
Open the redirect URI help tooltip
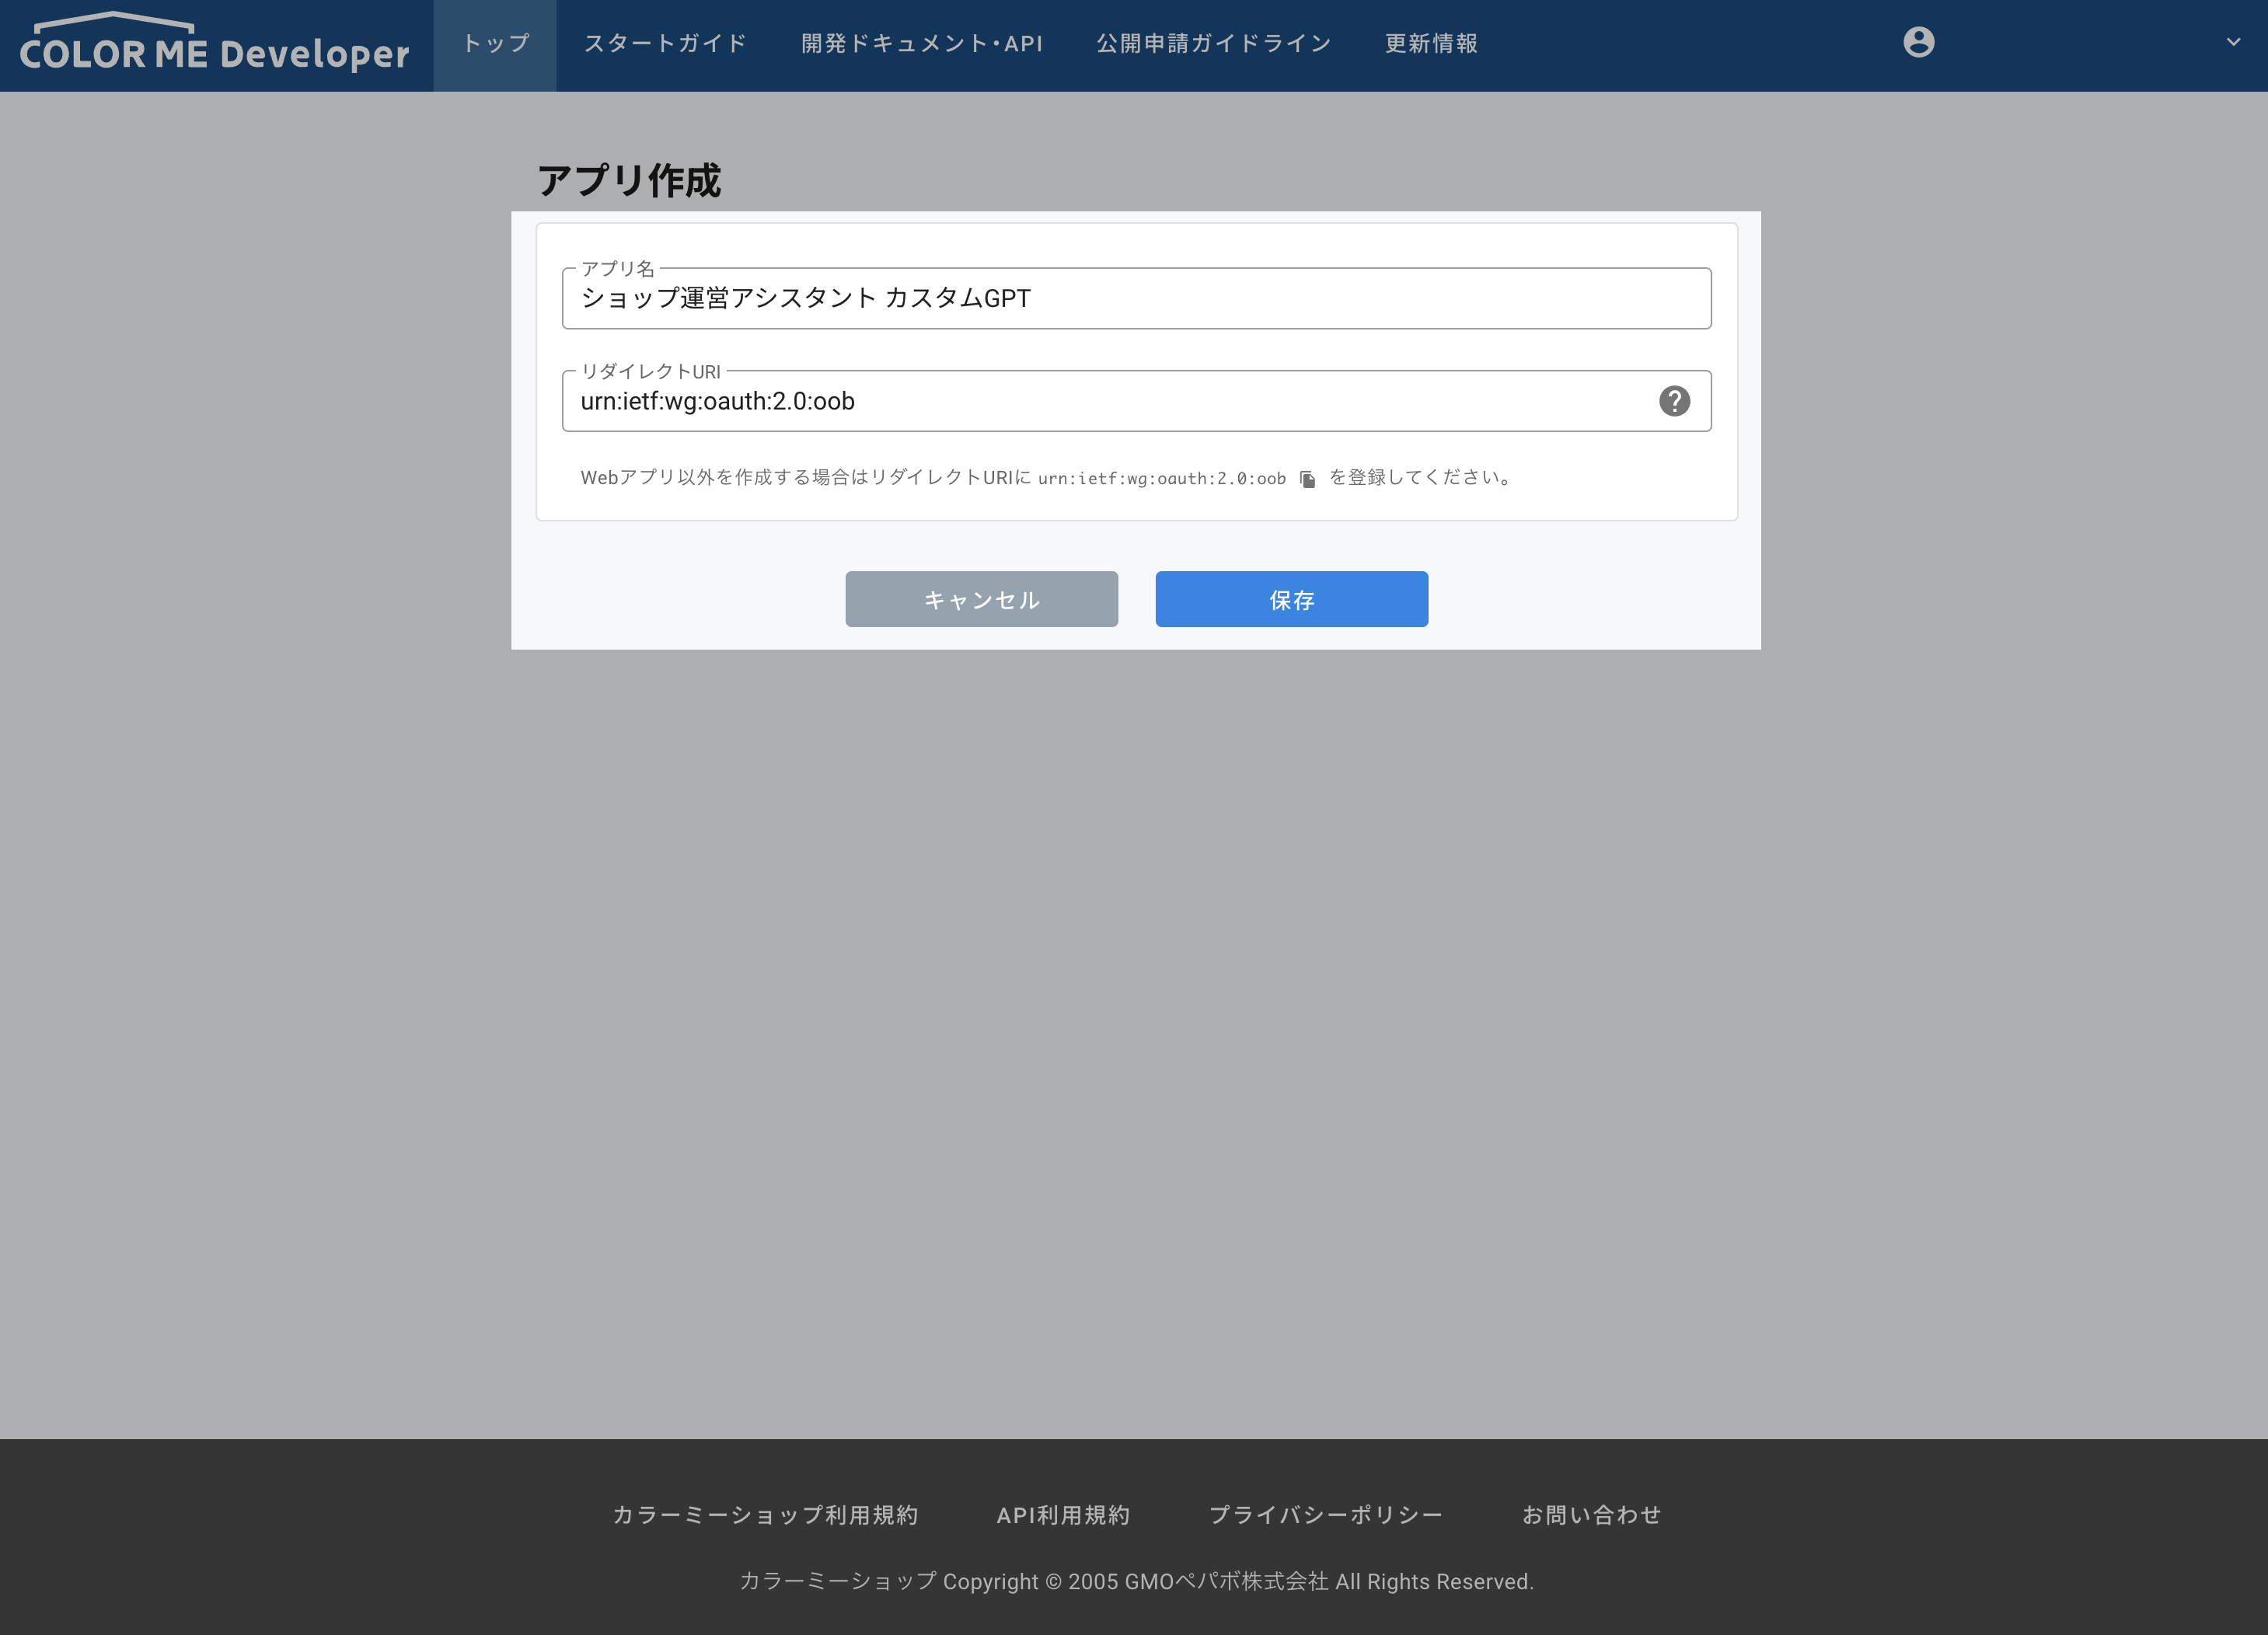1676,401
